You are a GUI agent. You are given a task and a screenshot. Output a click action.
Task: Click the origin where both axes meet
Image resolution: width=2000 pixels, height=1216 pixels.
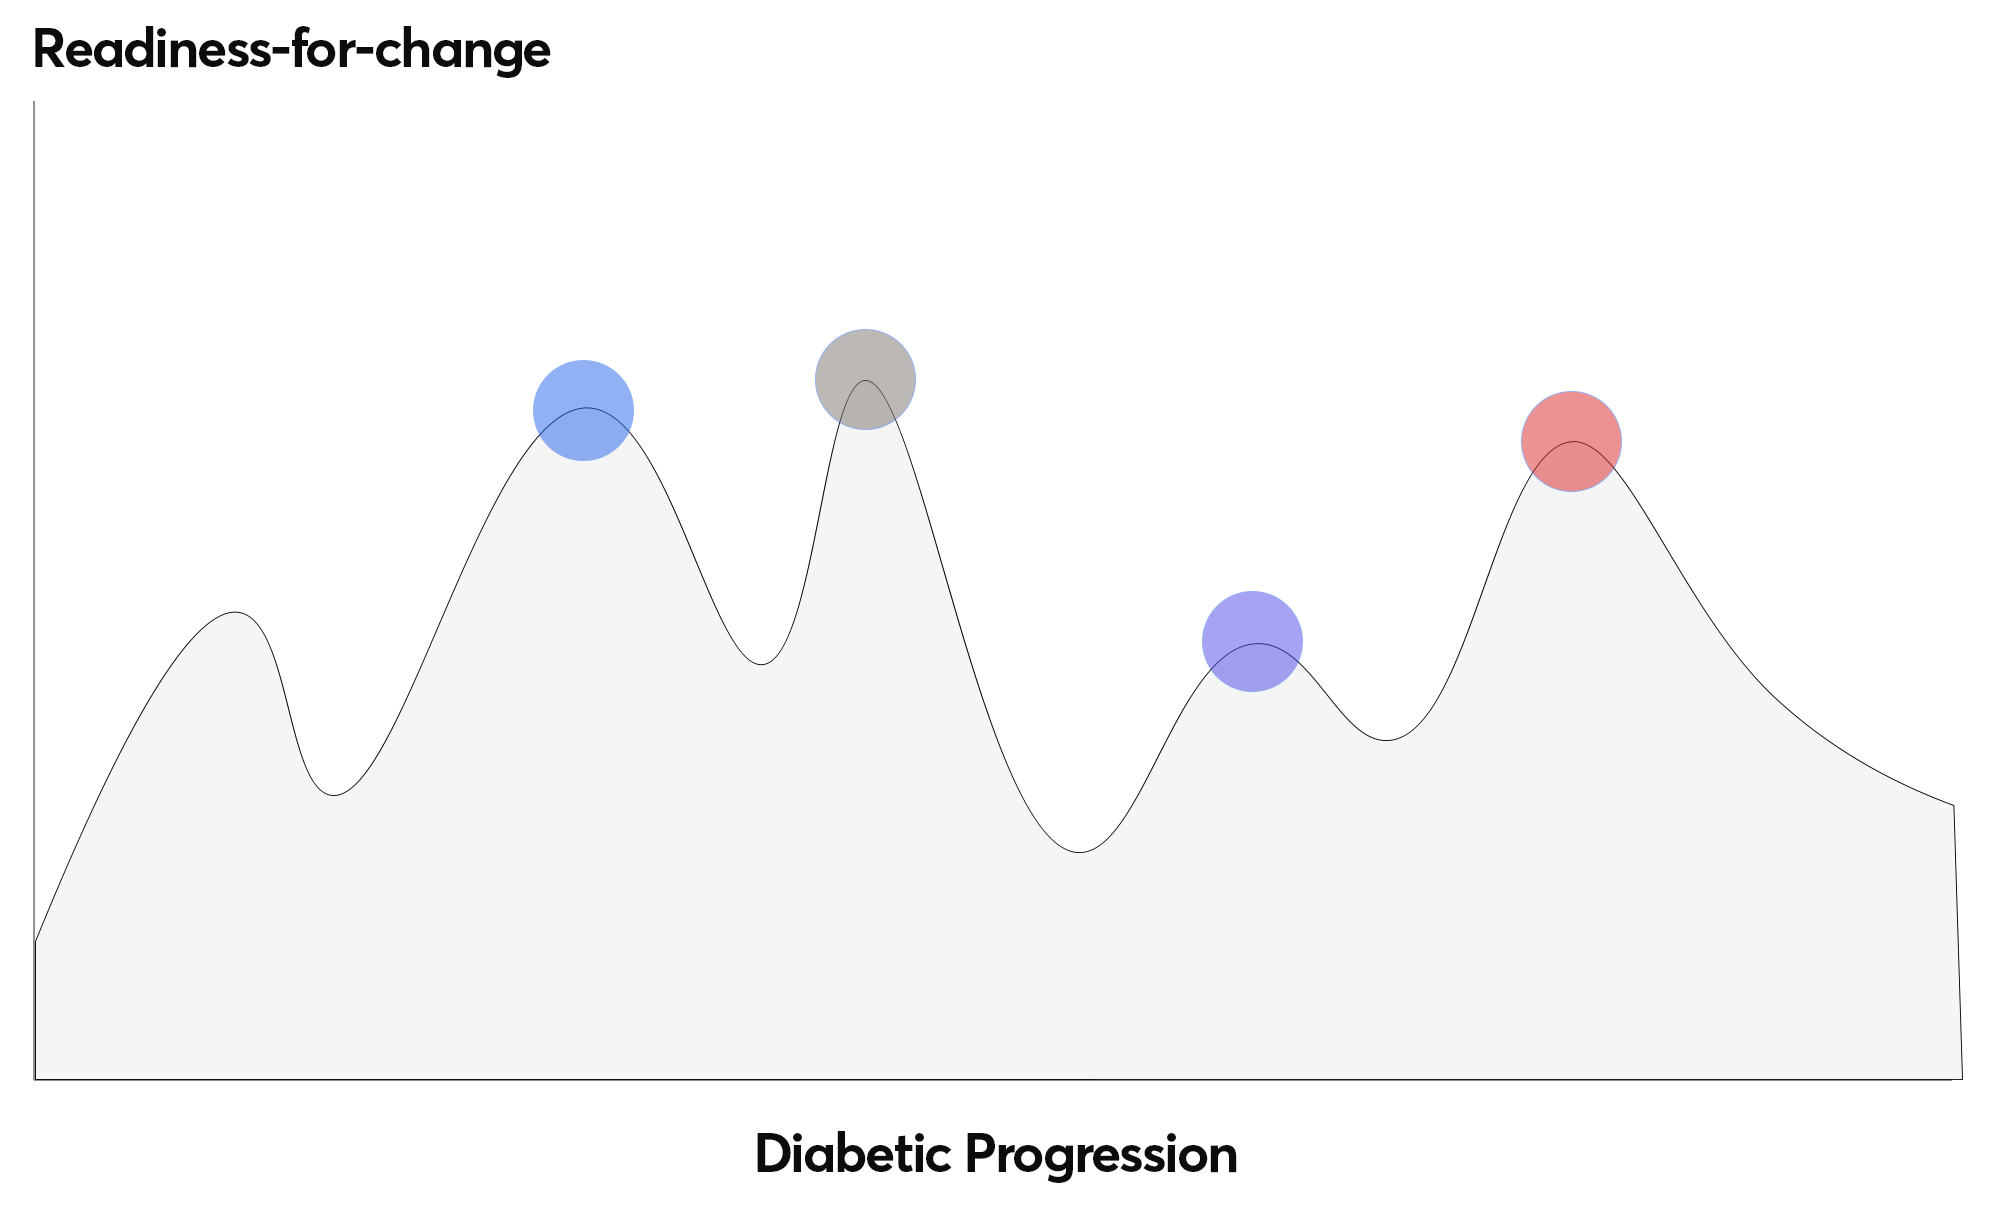pyautogui.click(x=35, y=1079)
